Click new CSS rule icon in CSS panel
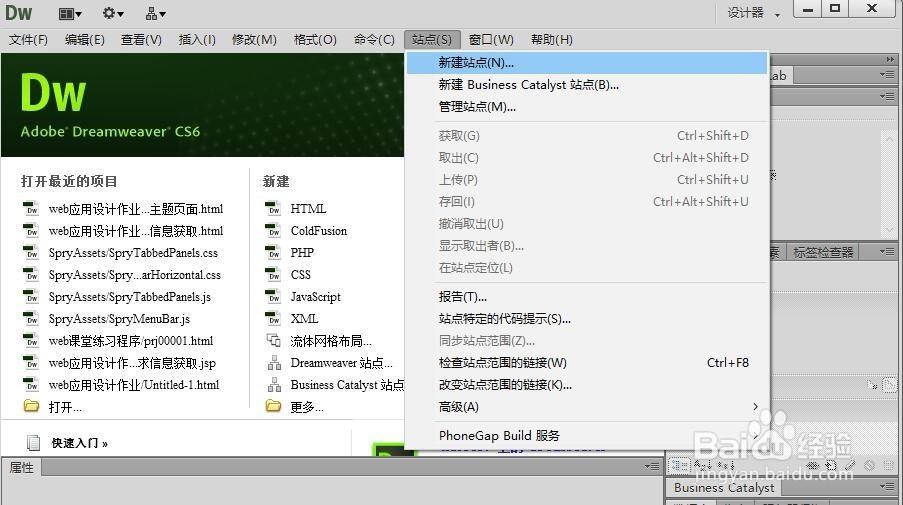The width and height of the screenshot is (903, 505). click(831, 465)
